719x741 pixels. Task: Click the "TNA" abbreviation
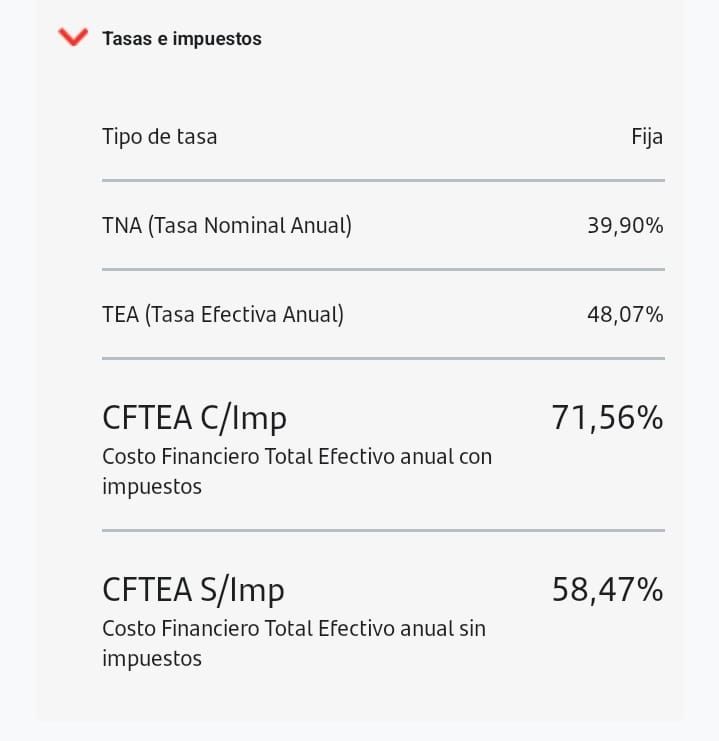tap(122, 226)
